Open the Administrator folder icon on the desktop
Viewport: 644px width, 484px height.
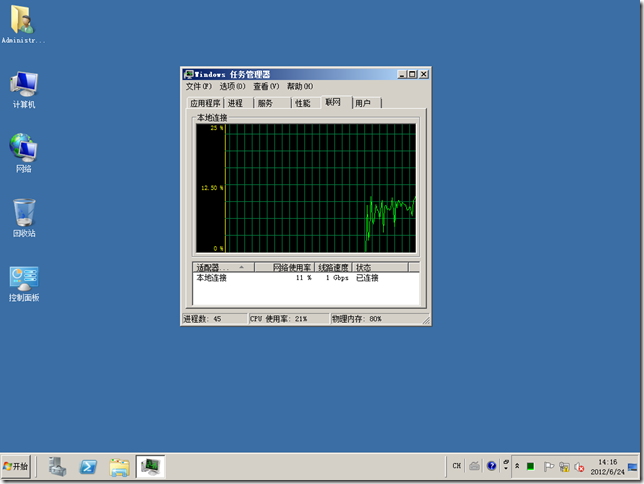[22, 24]
